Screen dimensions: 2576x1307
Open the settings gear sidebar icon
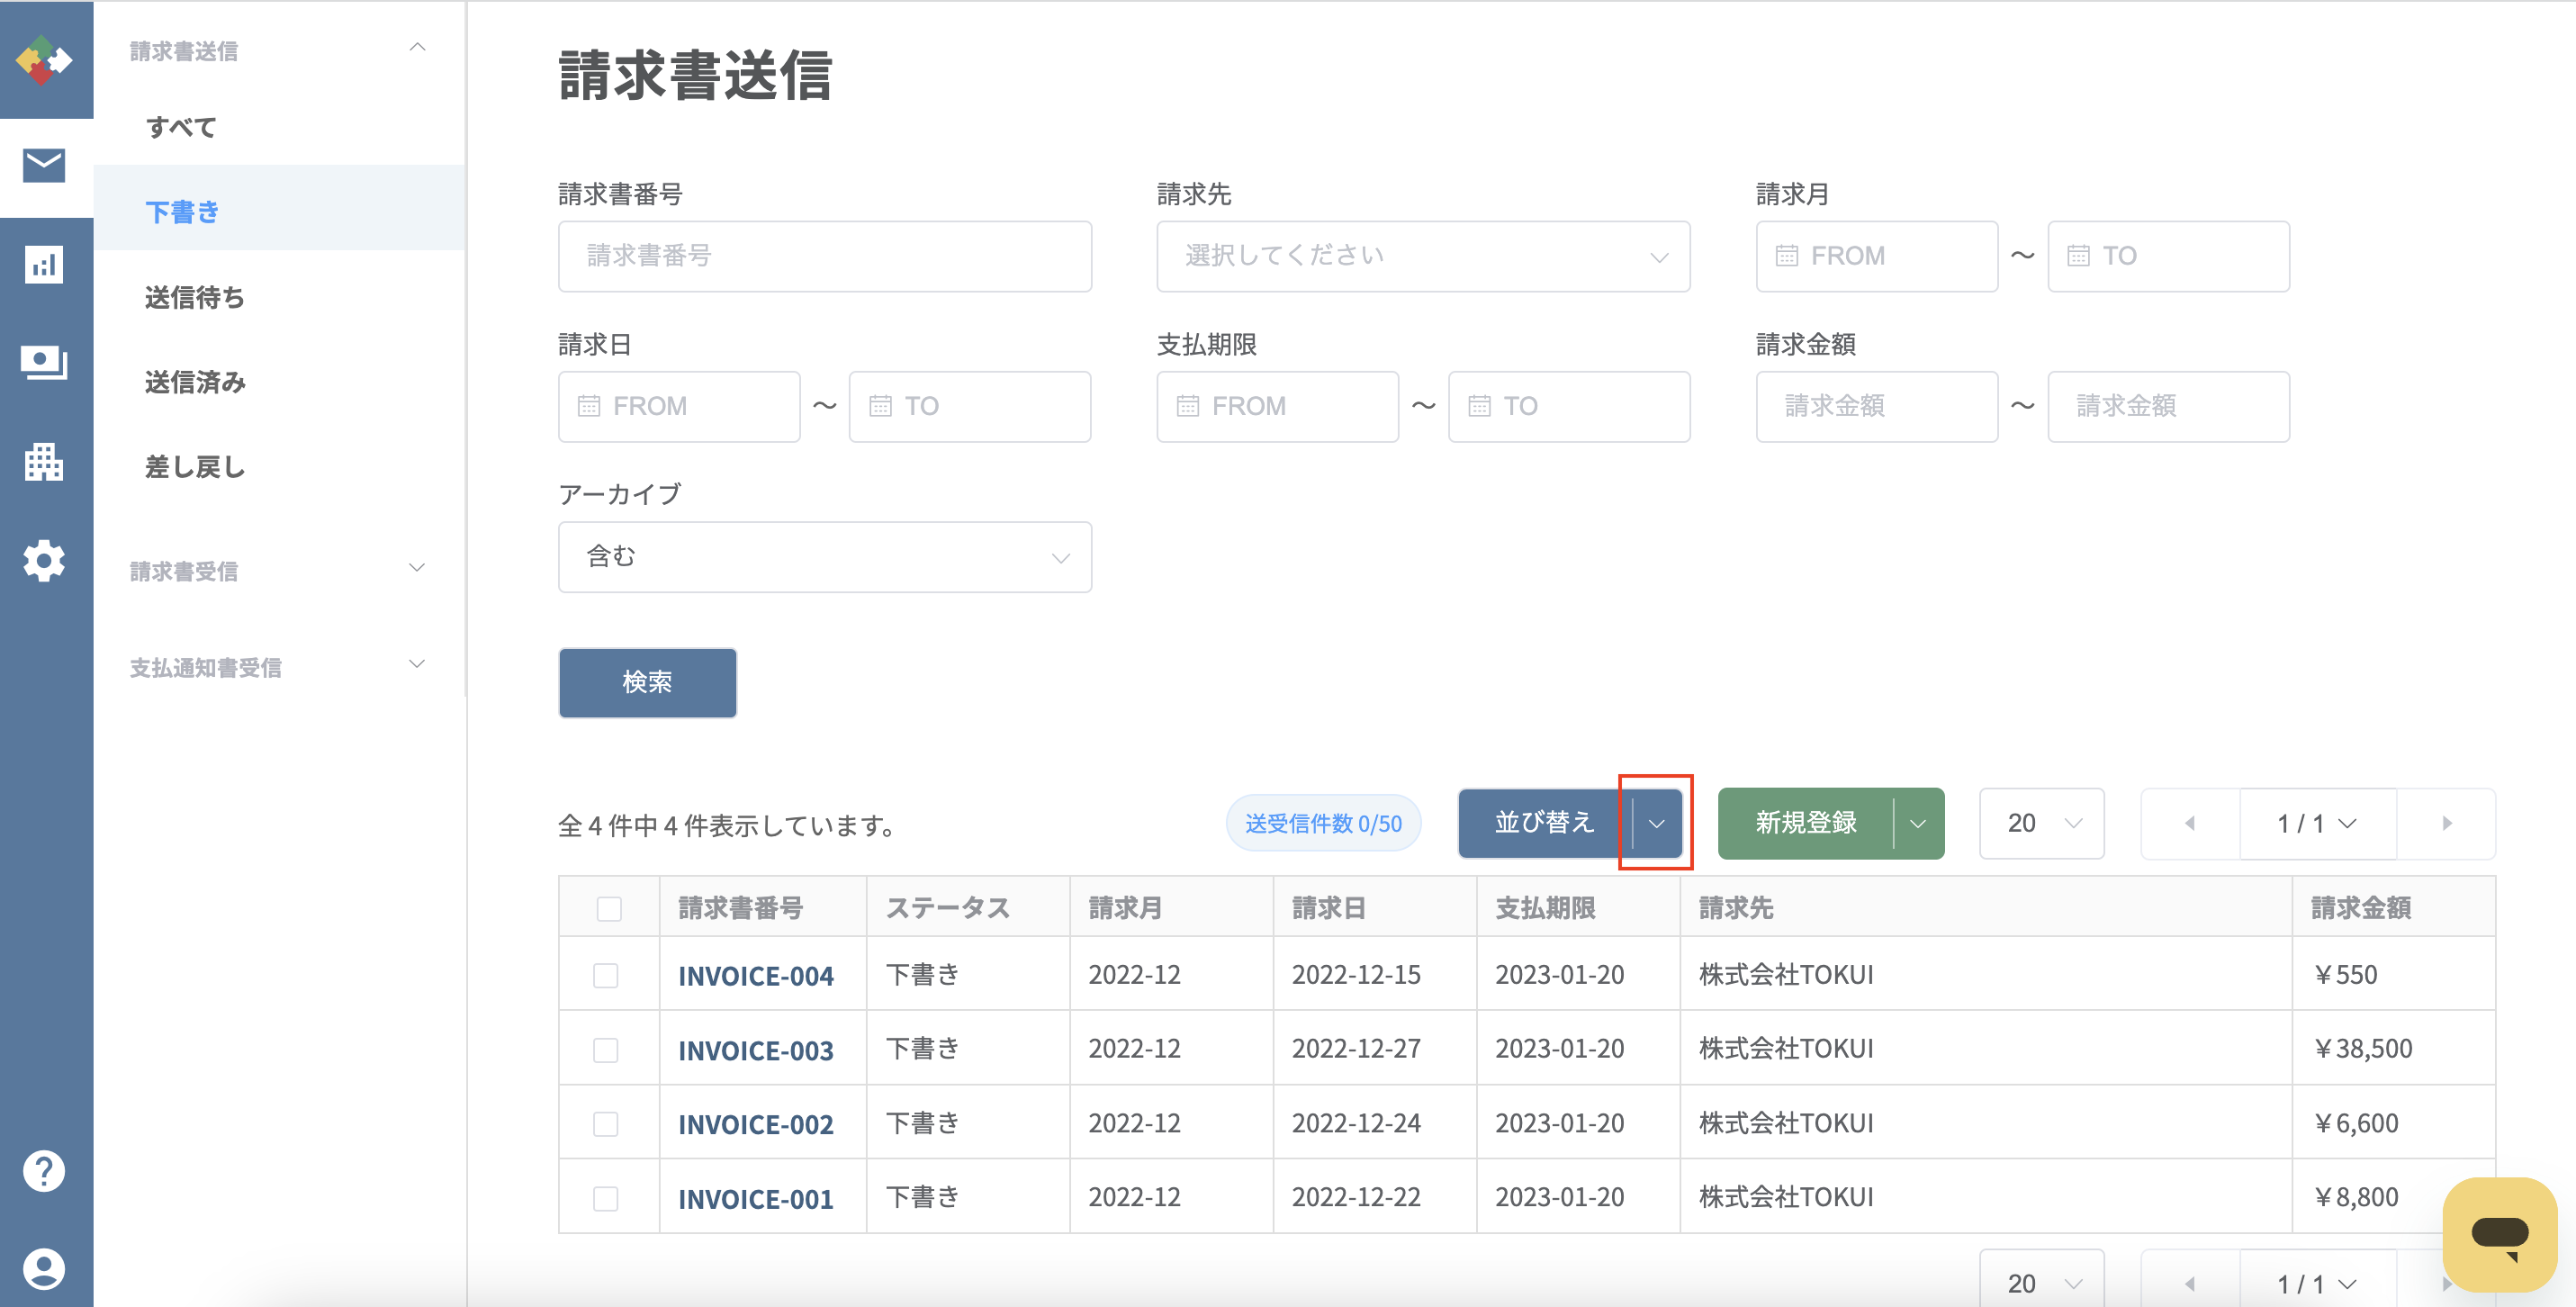44,561
